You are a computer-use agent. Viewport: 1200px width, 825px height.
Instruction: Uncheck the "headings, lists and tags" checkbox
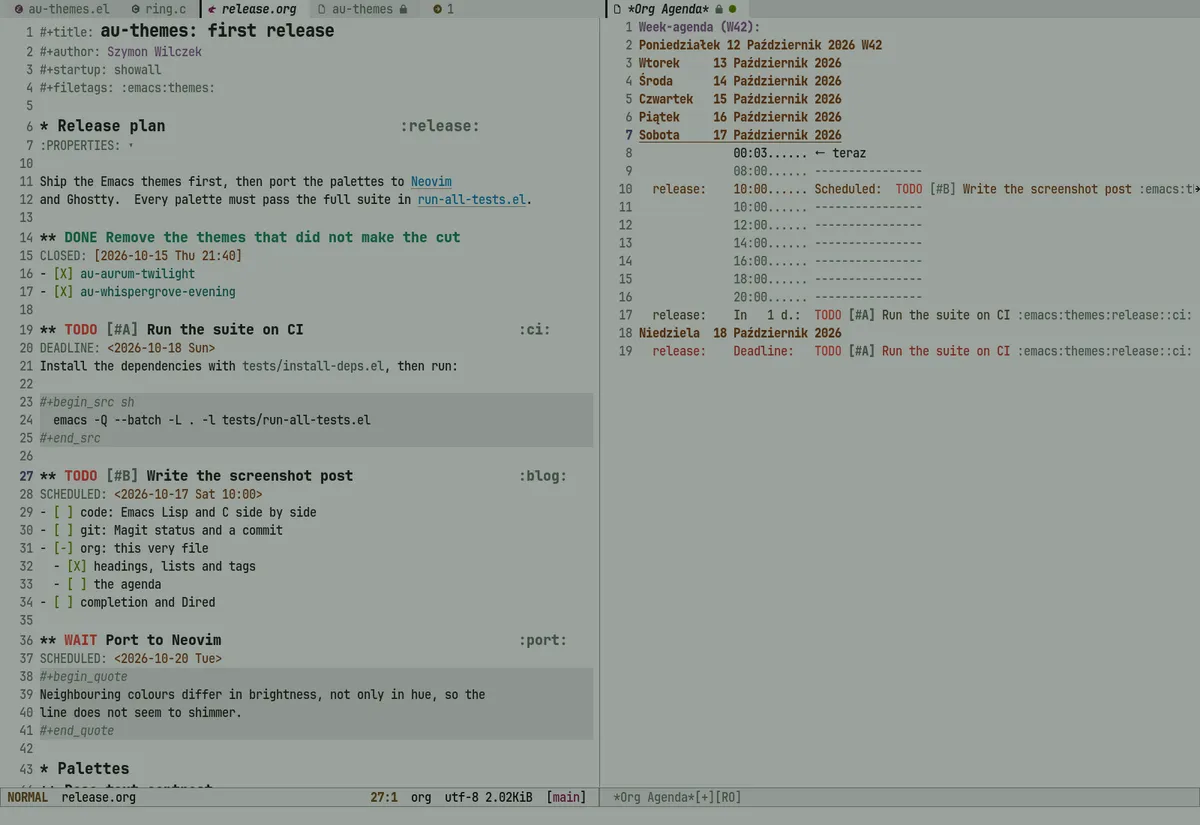click(x=77, y=566)
